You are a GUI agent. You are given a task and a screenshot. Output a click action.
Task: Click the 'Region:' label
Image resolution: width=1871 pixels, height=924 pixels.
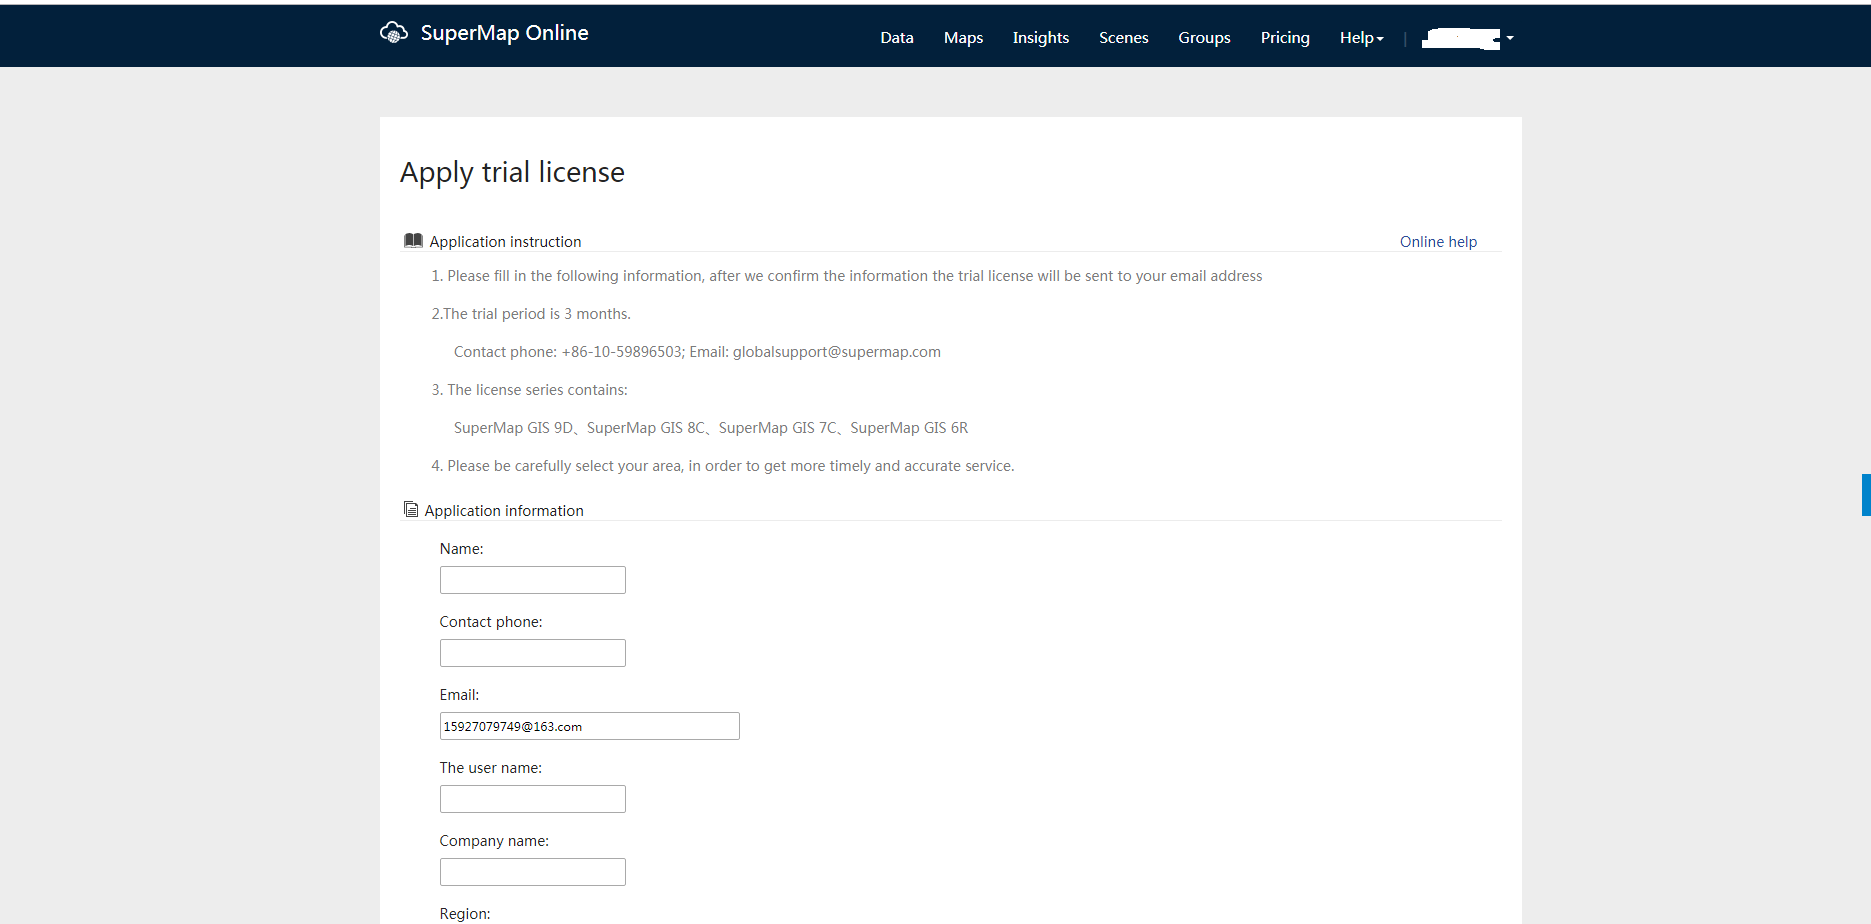(x=465, y=914)
